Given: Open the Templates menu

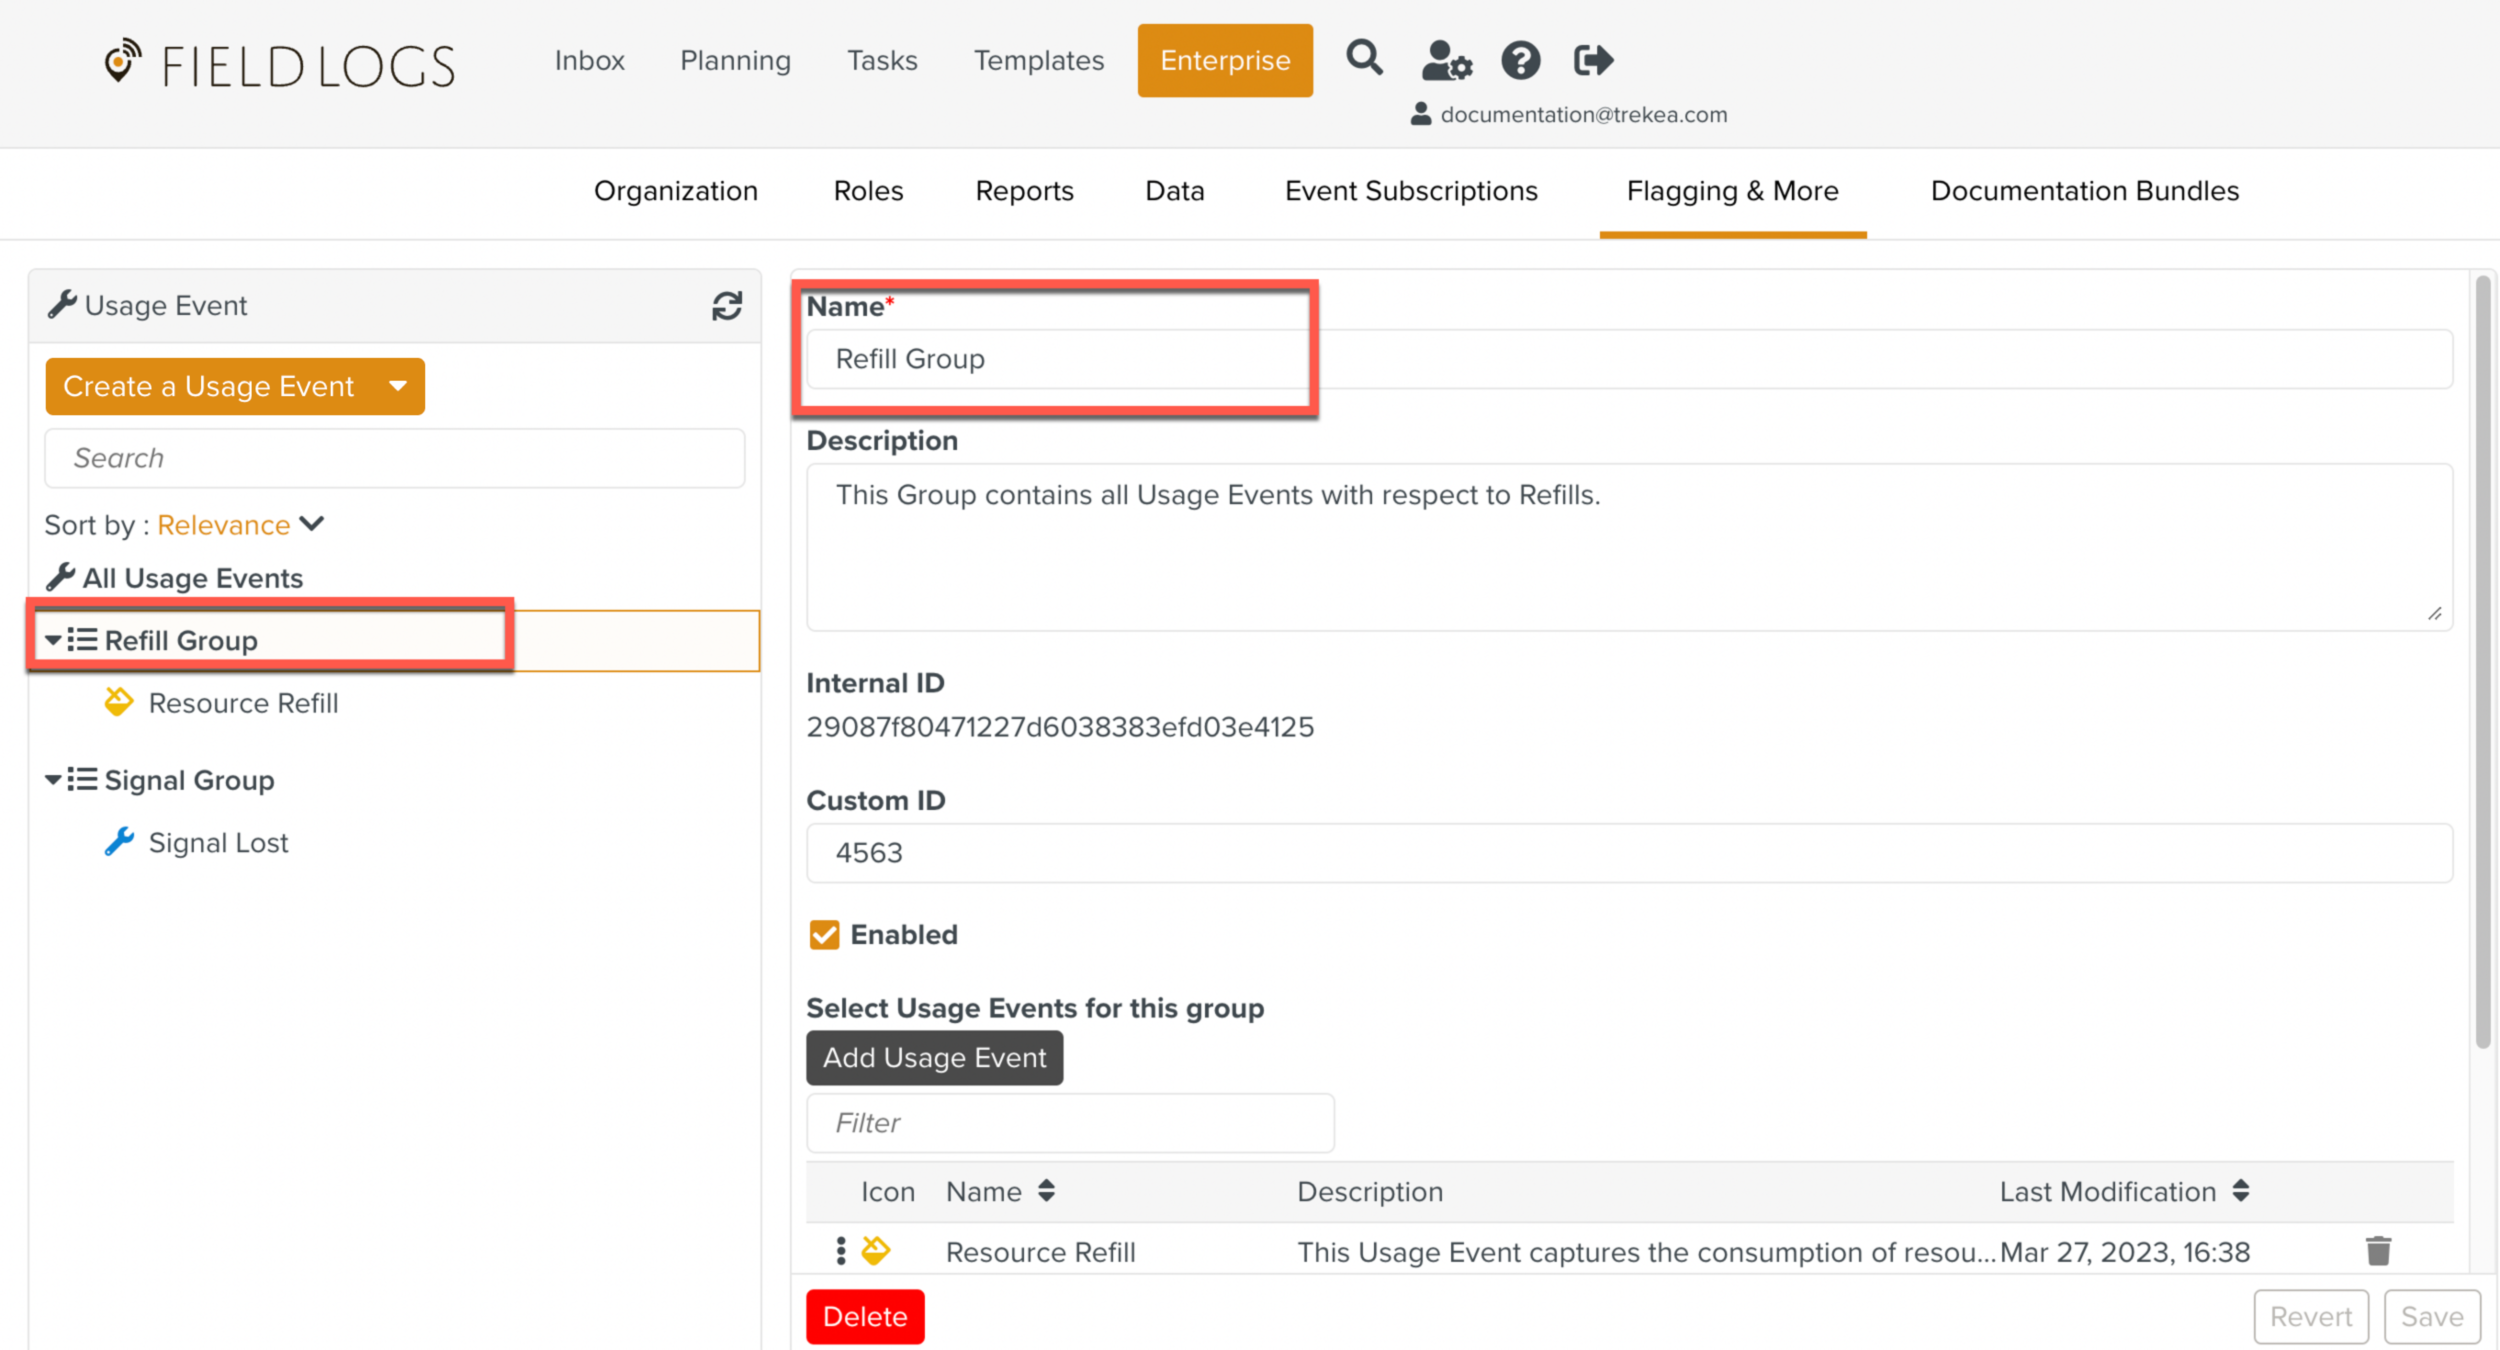Looking at the screenshot, I should pyautogui.click(x=1038, y=60).
